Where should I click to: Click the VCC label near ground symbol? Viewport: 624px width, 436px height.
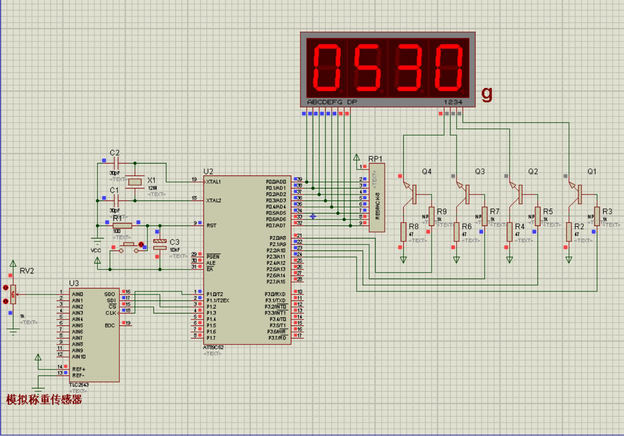96,251
